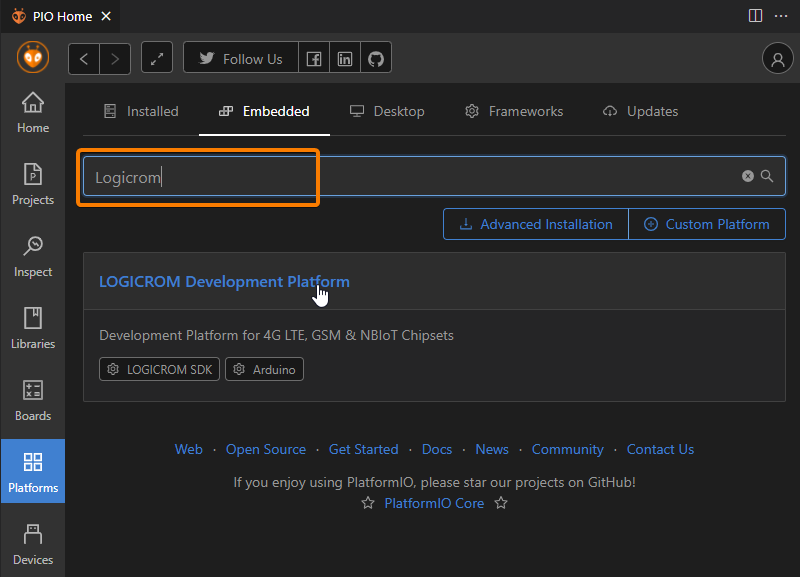Switch to the Frameworks tab
The image size is (800, 577).
click(514, 111)
